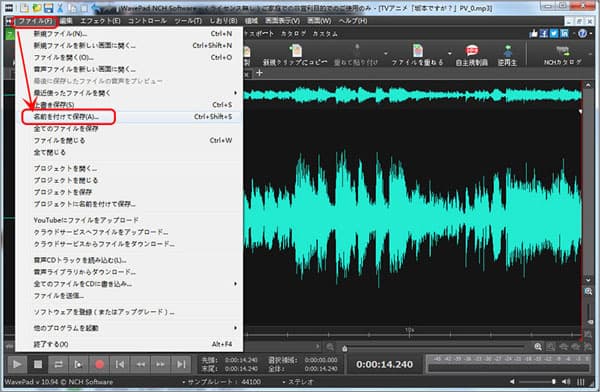Viewport: 600px width, 392px height.
Task: Select YouTubeにファイルをアップロード menu item
Action: [x=129, y=220]
